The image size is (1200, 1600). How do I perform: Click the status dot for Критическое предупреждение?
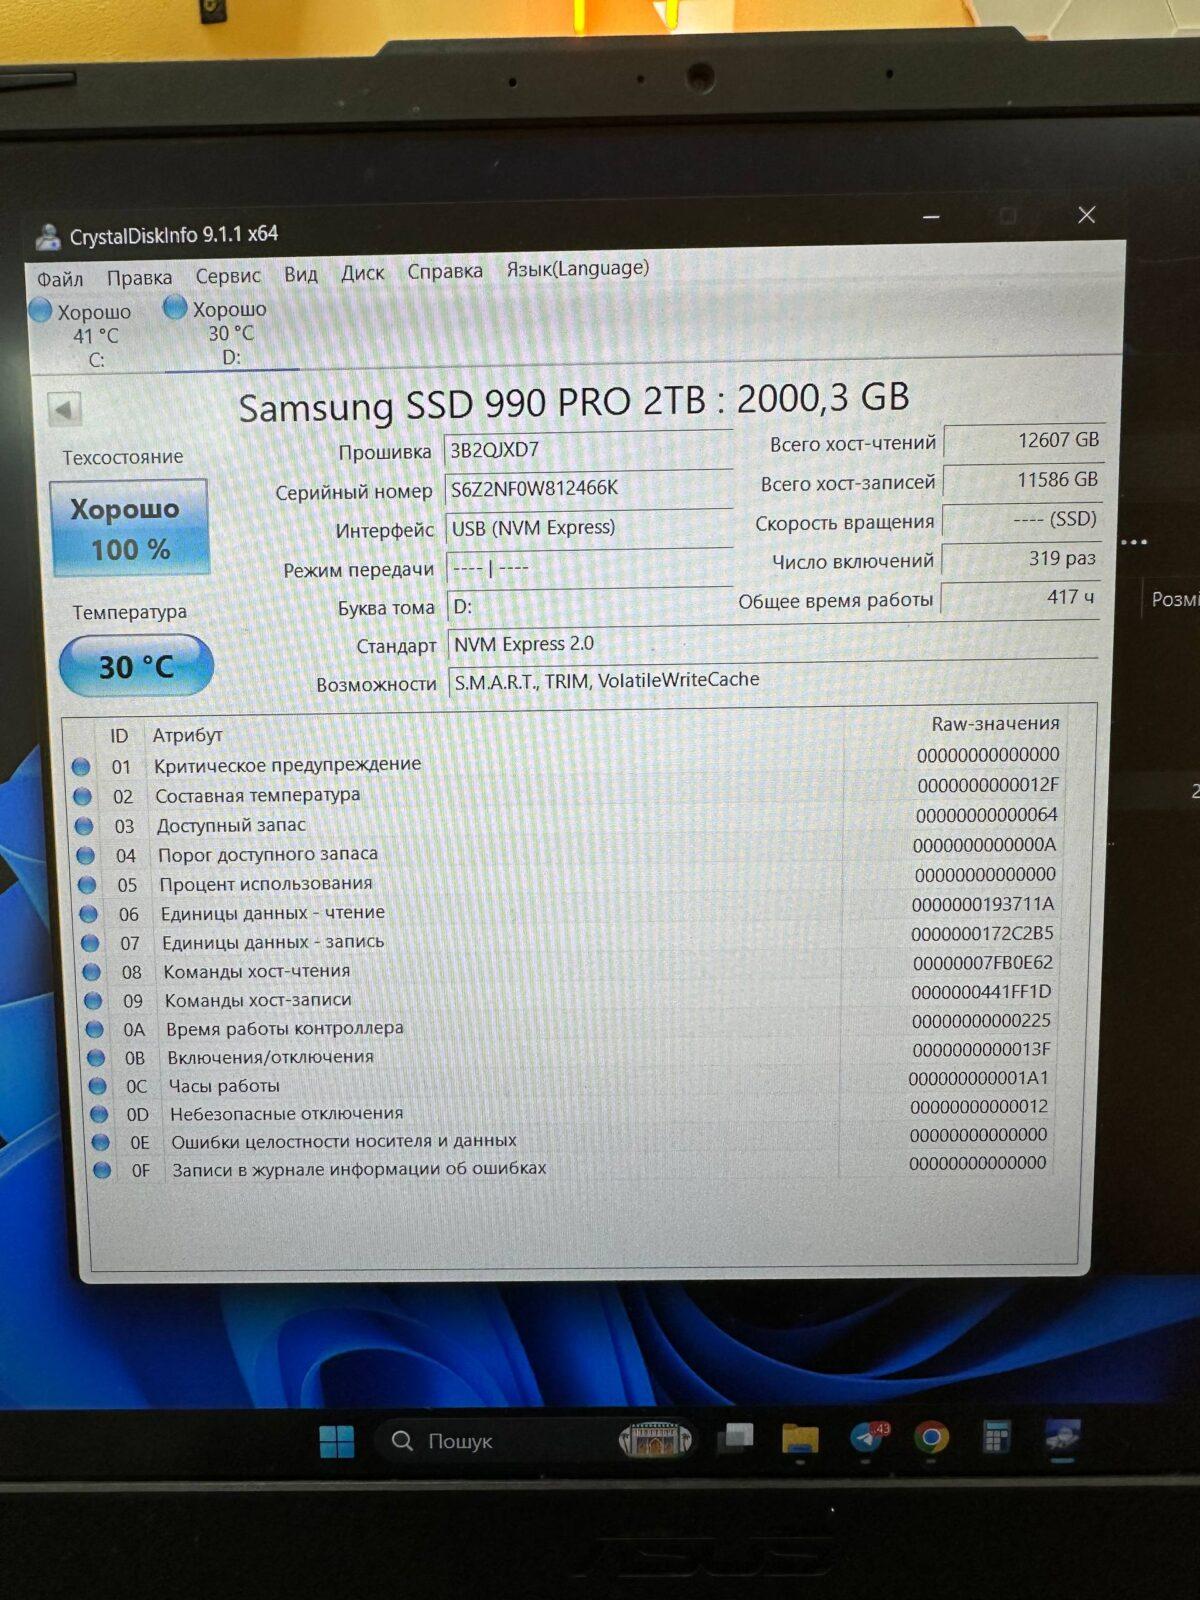click(x=81, y=767)
